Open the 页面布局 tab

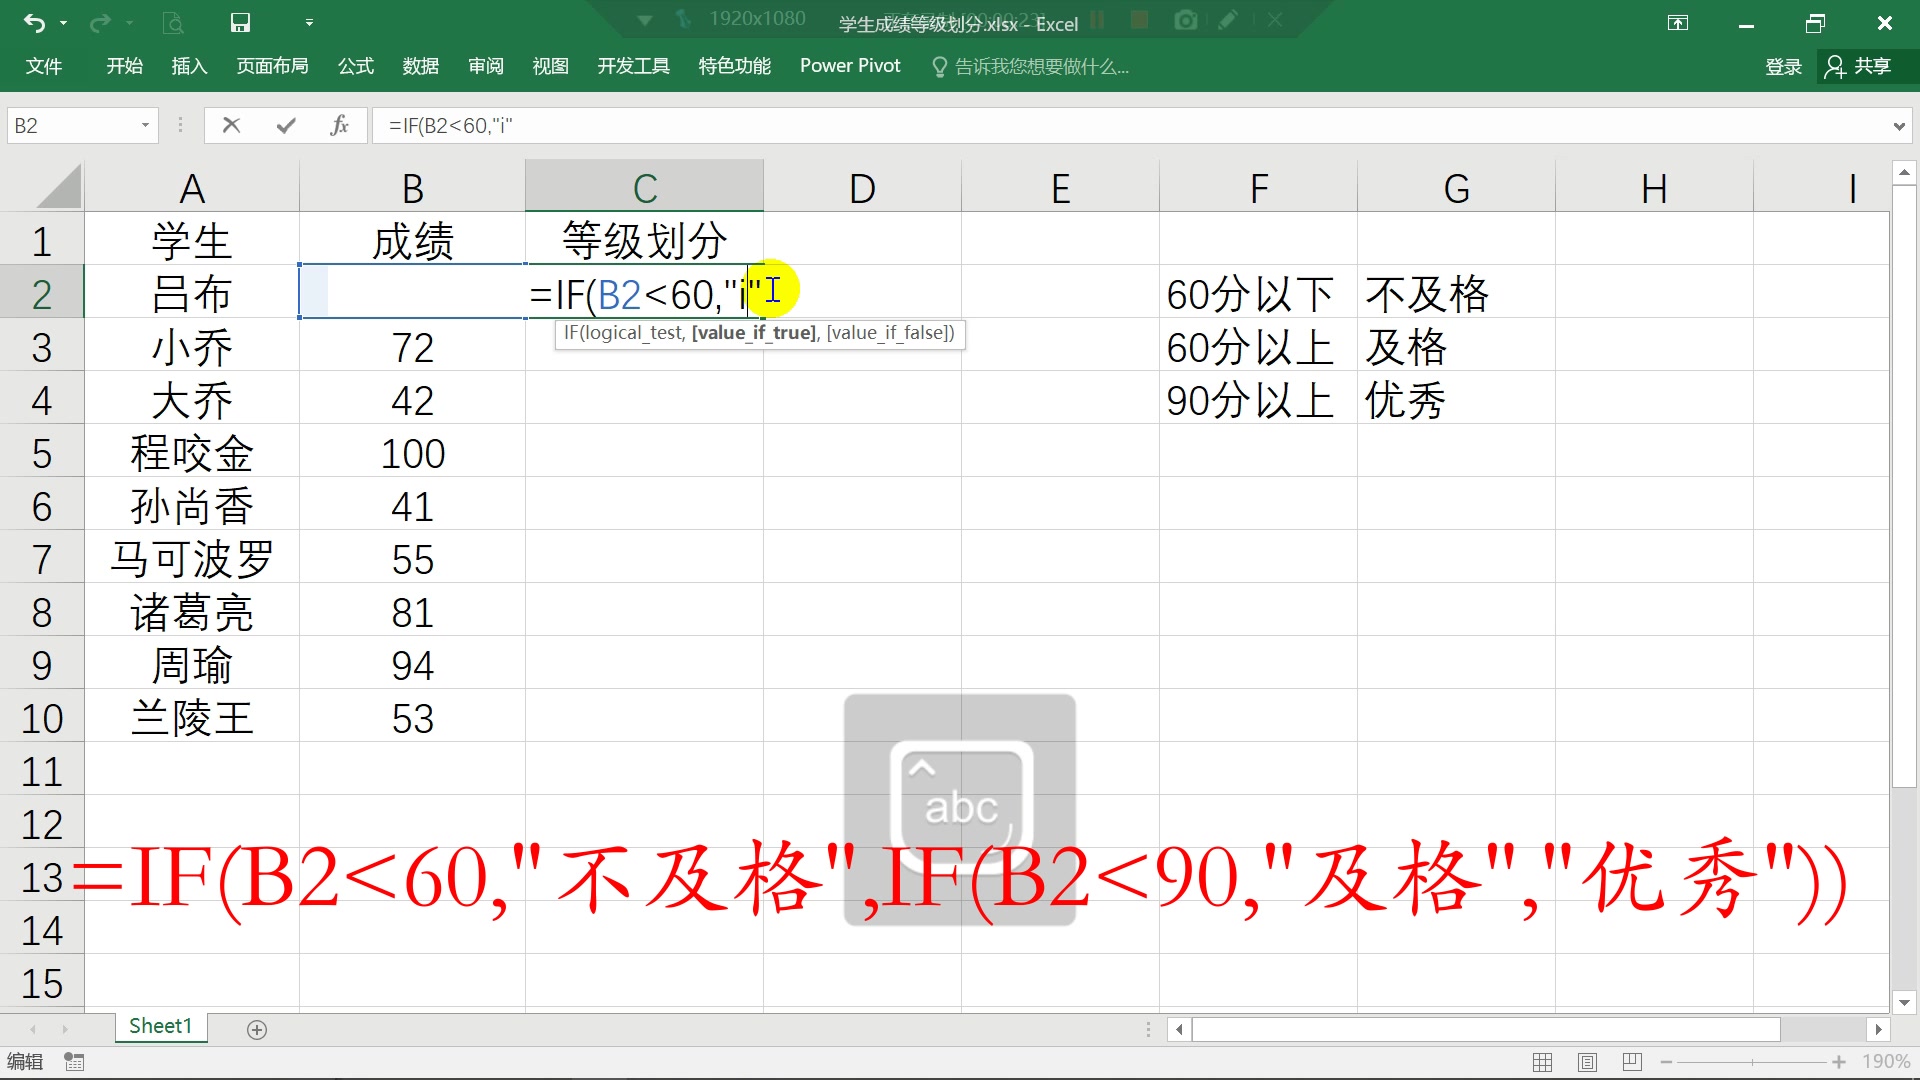[x=272, y=66]
